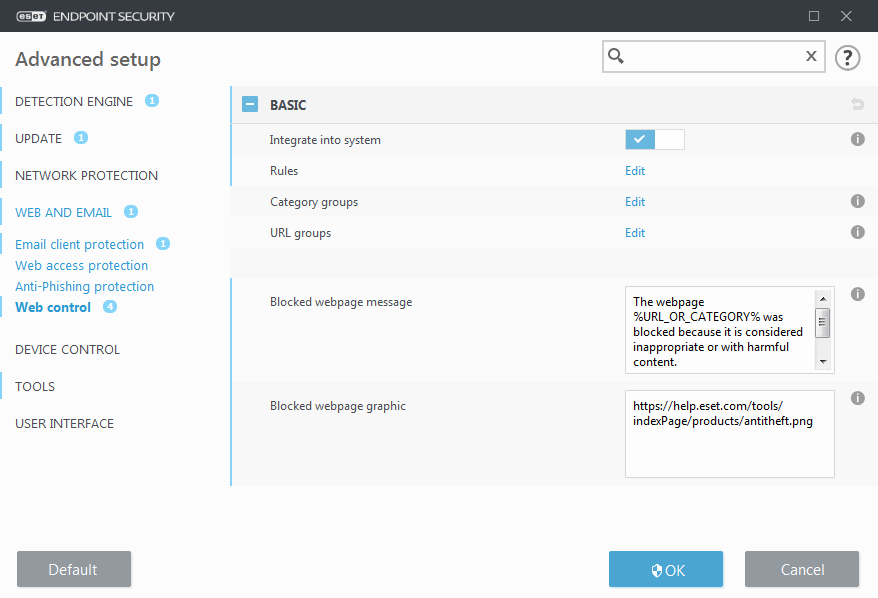Click the help question mark icon
Image resolution: width=878 pixels, height=598 pixels.
(847, 58)
